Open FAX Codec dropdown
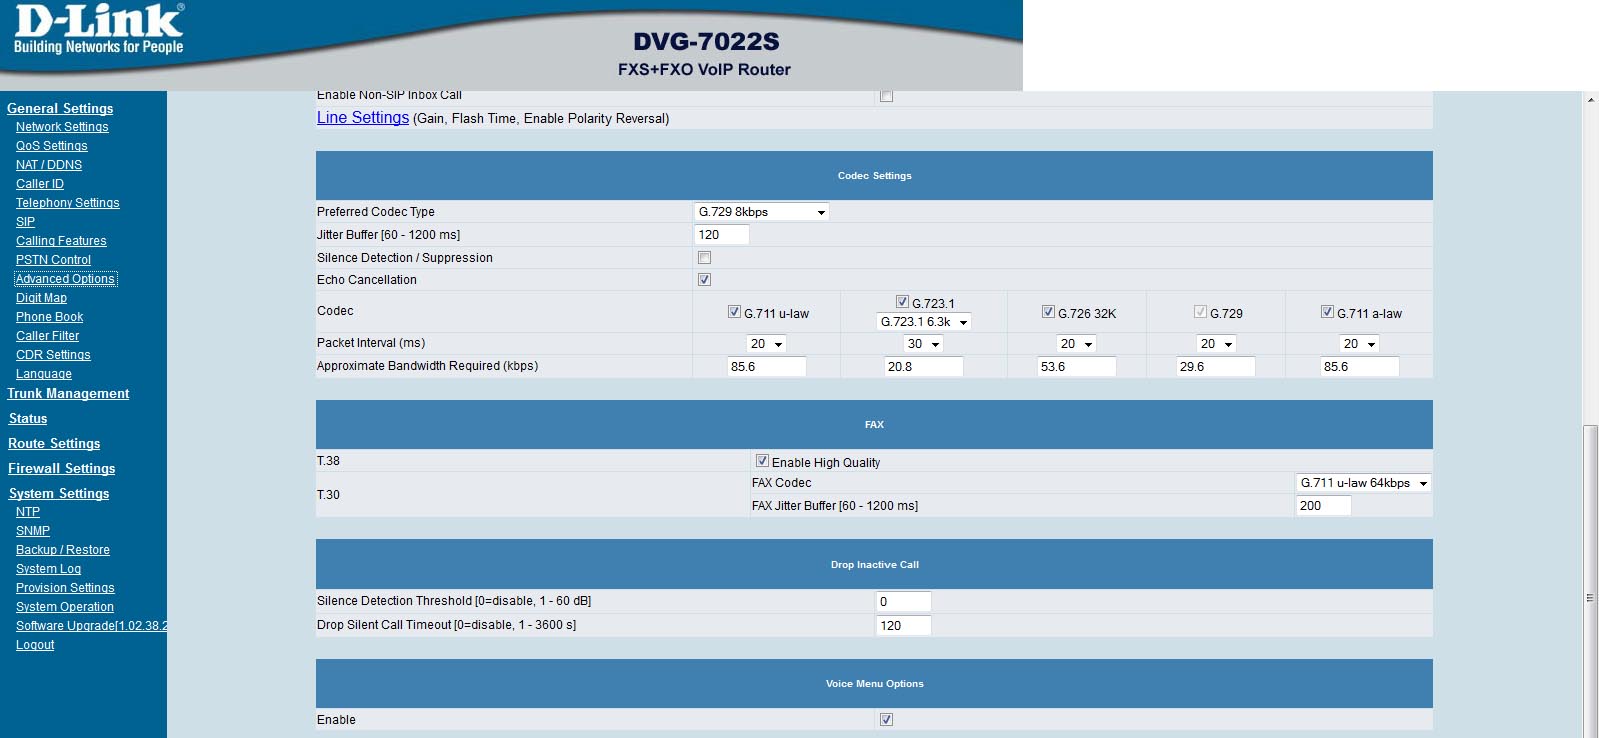 (x=1364, y=483)
